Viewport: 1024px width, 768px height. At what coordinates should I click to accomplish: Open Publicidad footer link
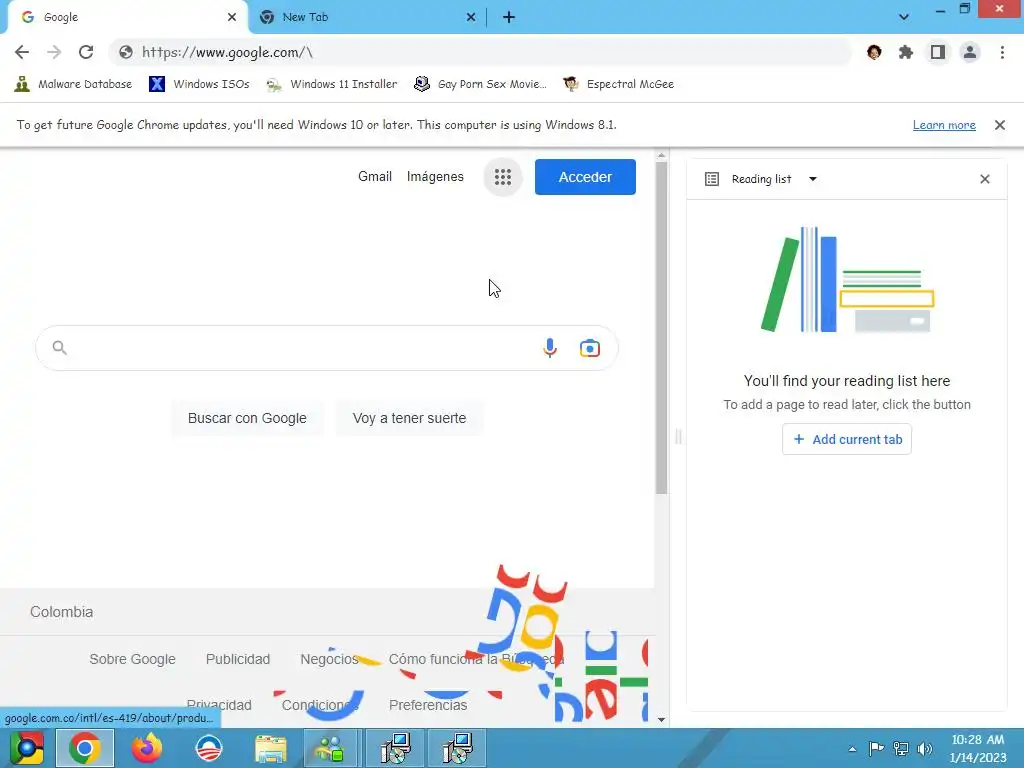(238, 659)
